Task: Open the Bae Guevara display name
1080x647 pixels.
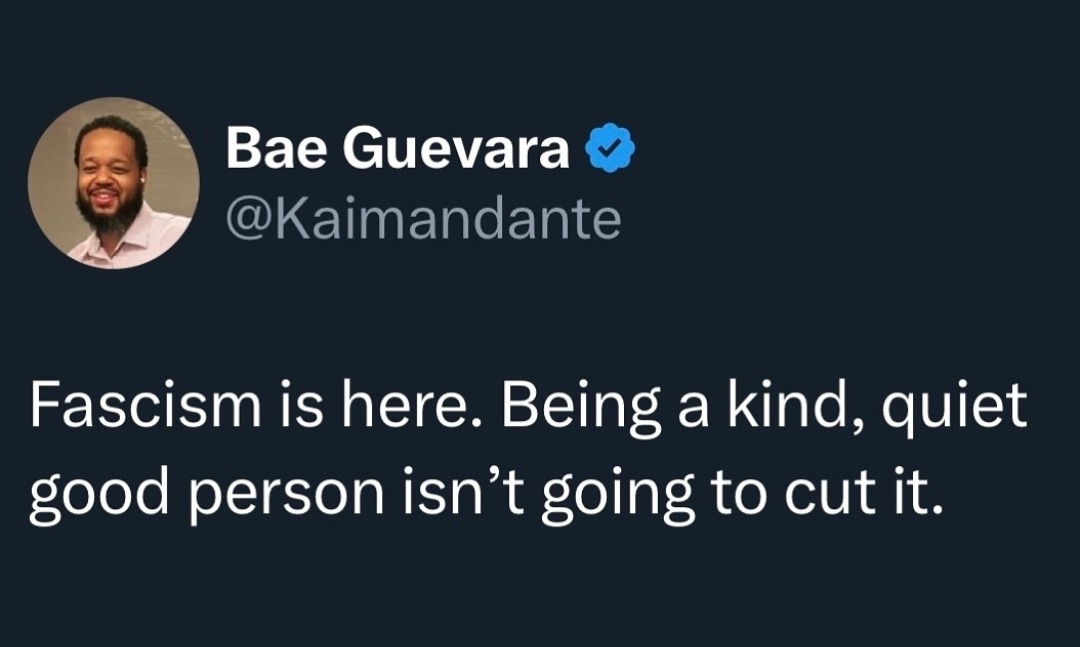Action: pos(397,148)
